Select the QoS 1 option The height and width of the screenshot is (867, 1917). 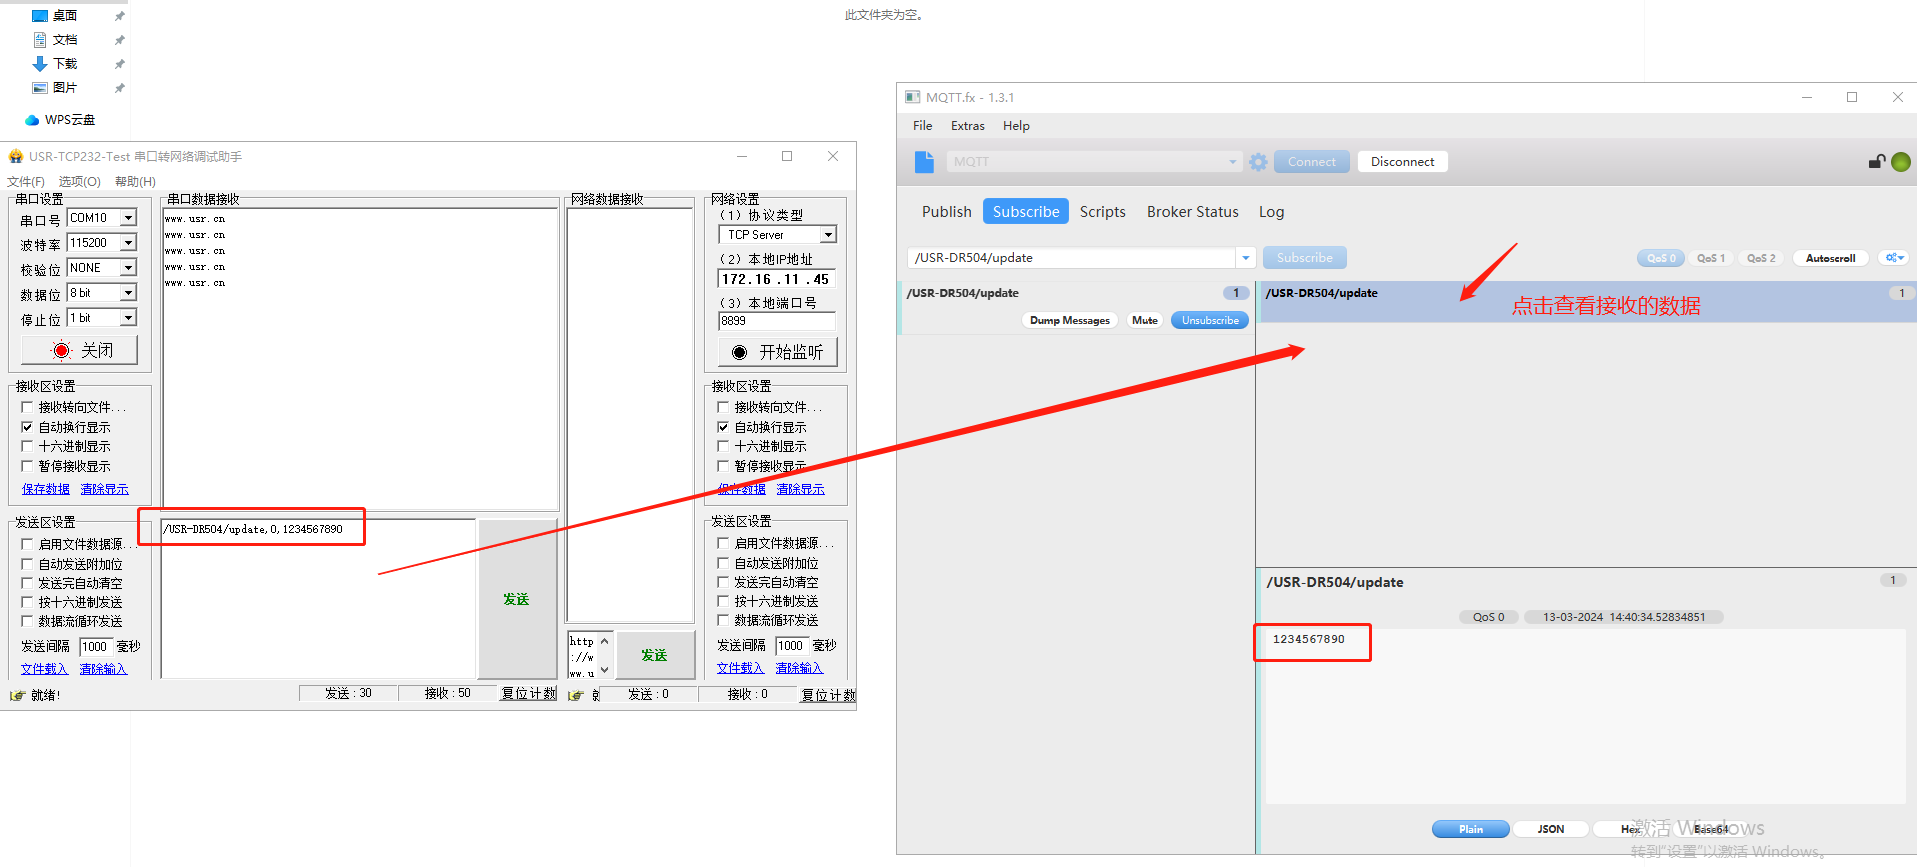(1710, 258)
